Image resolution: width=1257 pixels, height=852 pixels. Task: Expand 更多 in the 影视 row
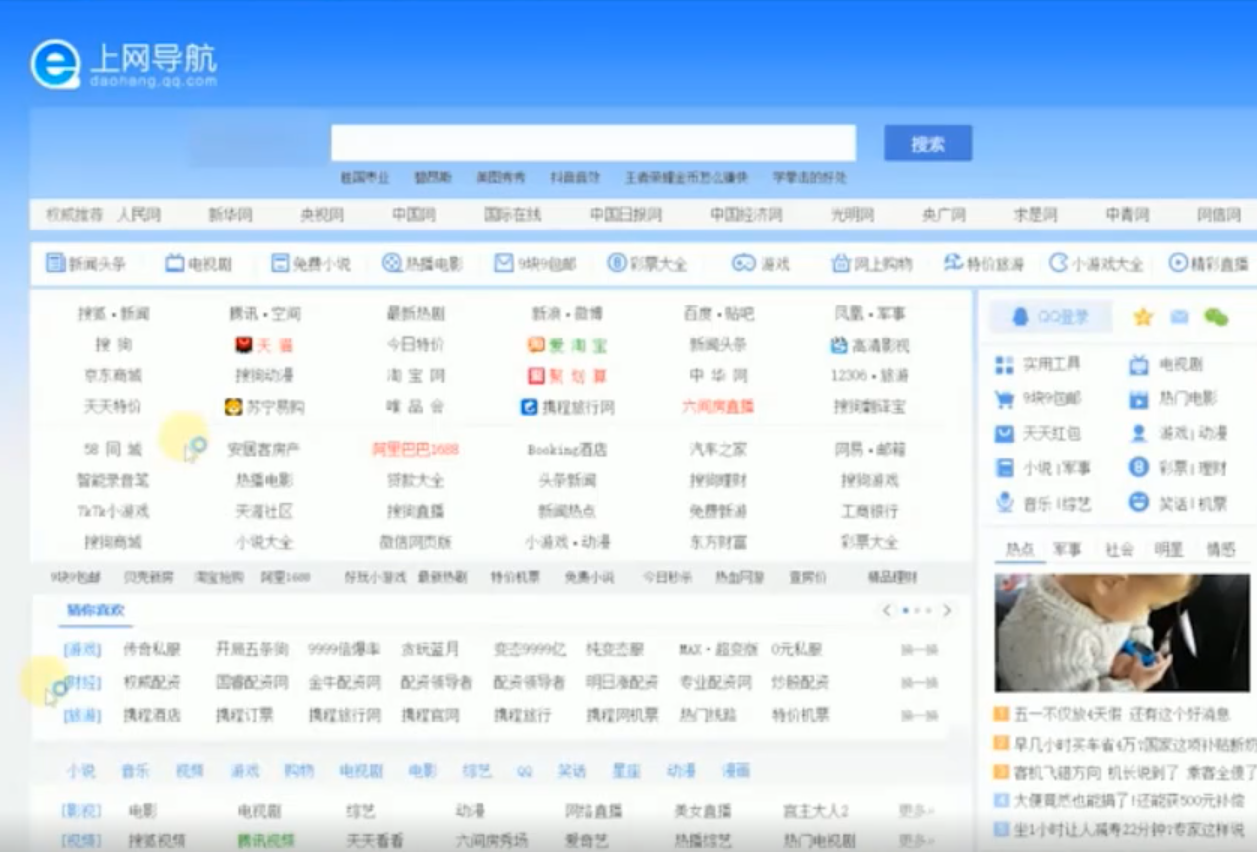[916, 810]
